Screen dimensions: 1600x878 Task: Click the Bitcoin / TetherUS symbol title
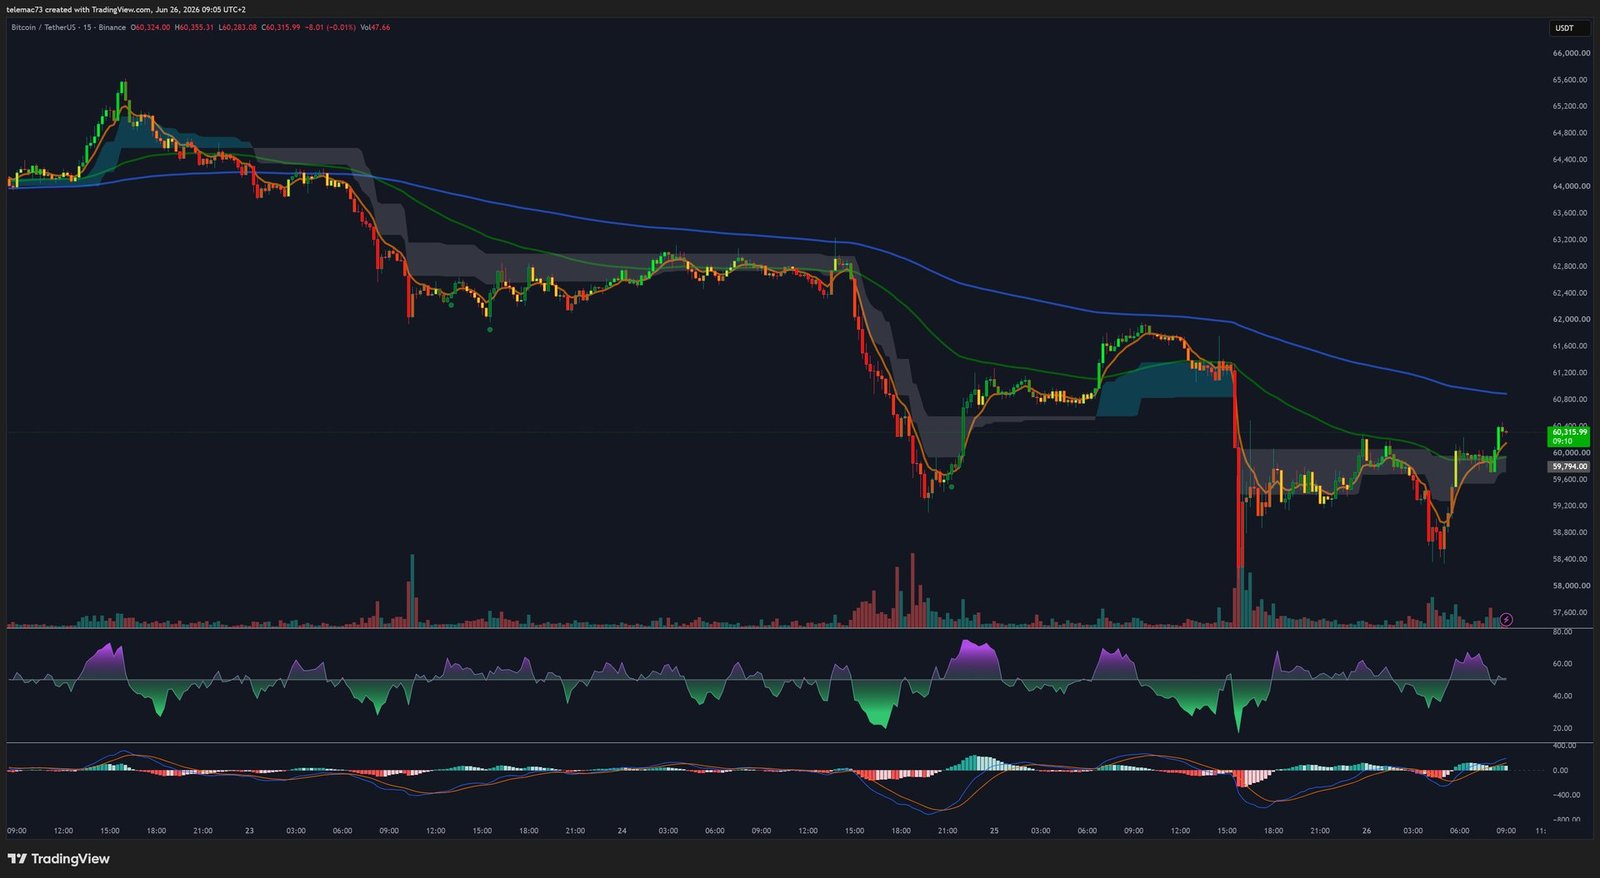tap(68, 27)
